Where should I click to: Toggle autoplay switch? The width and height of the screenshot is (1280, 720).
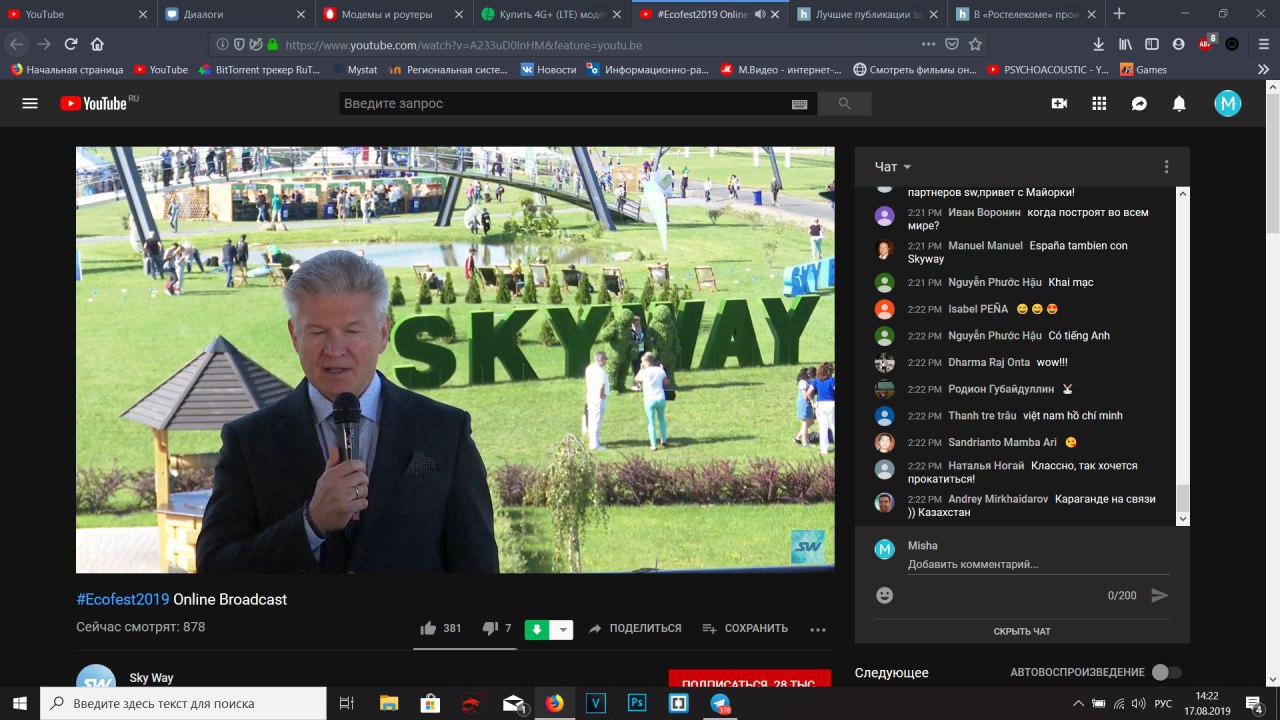[x=1166, y=672]
